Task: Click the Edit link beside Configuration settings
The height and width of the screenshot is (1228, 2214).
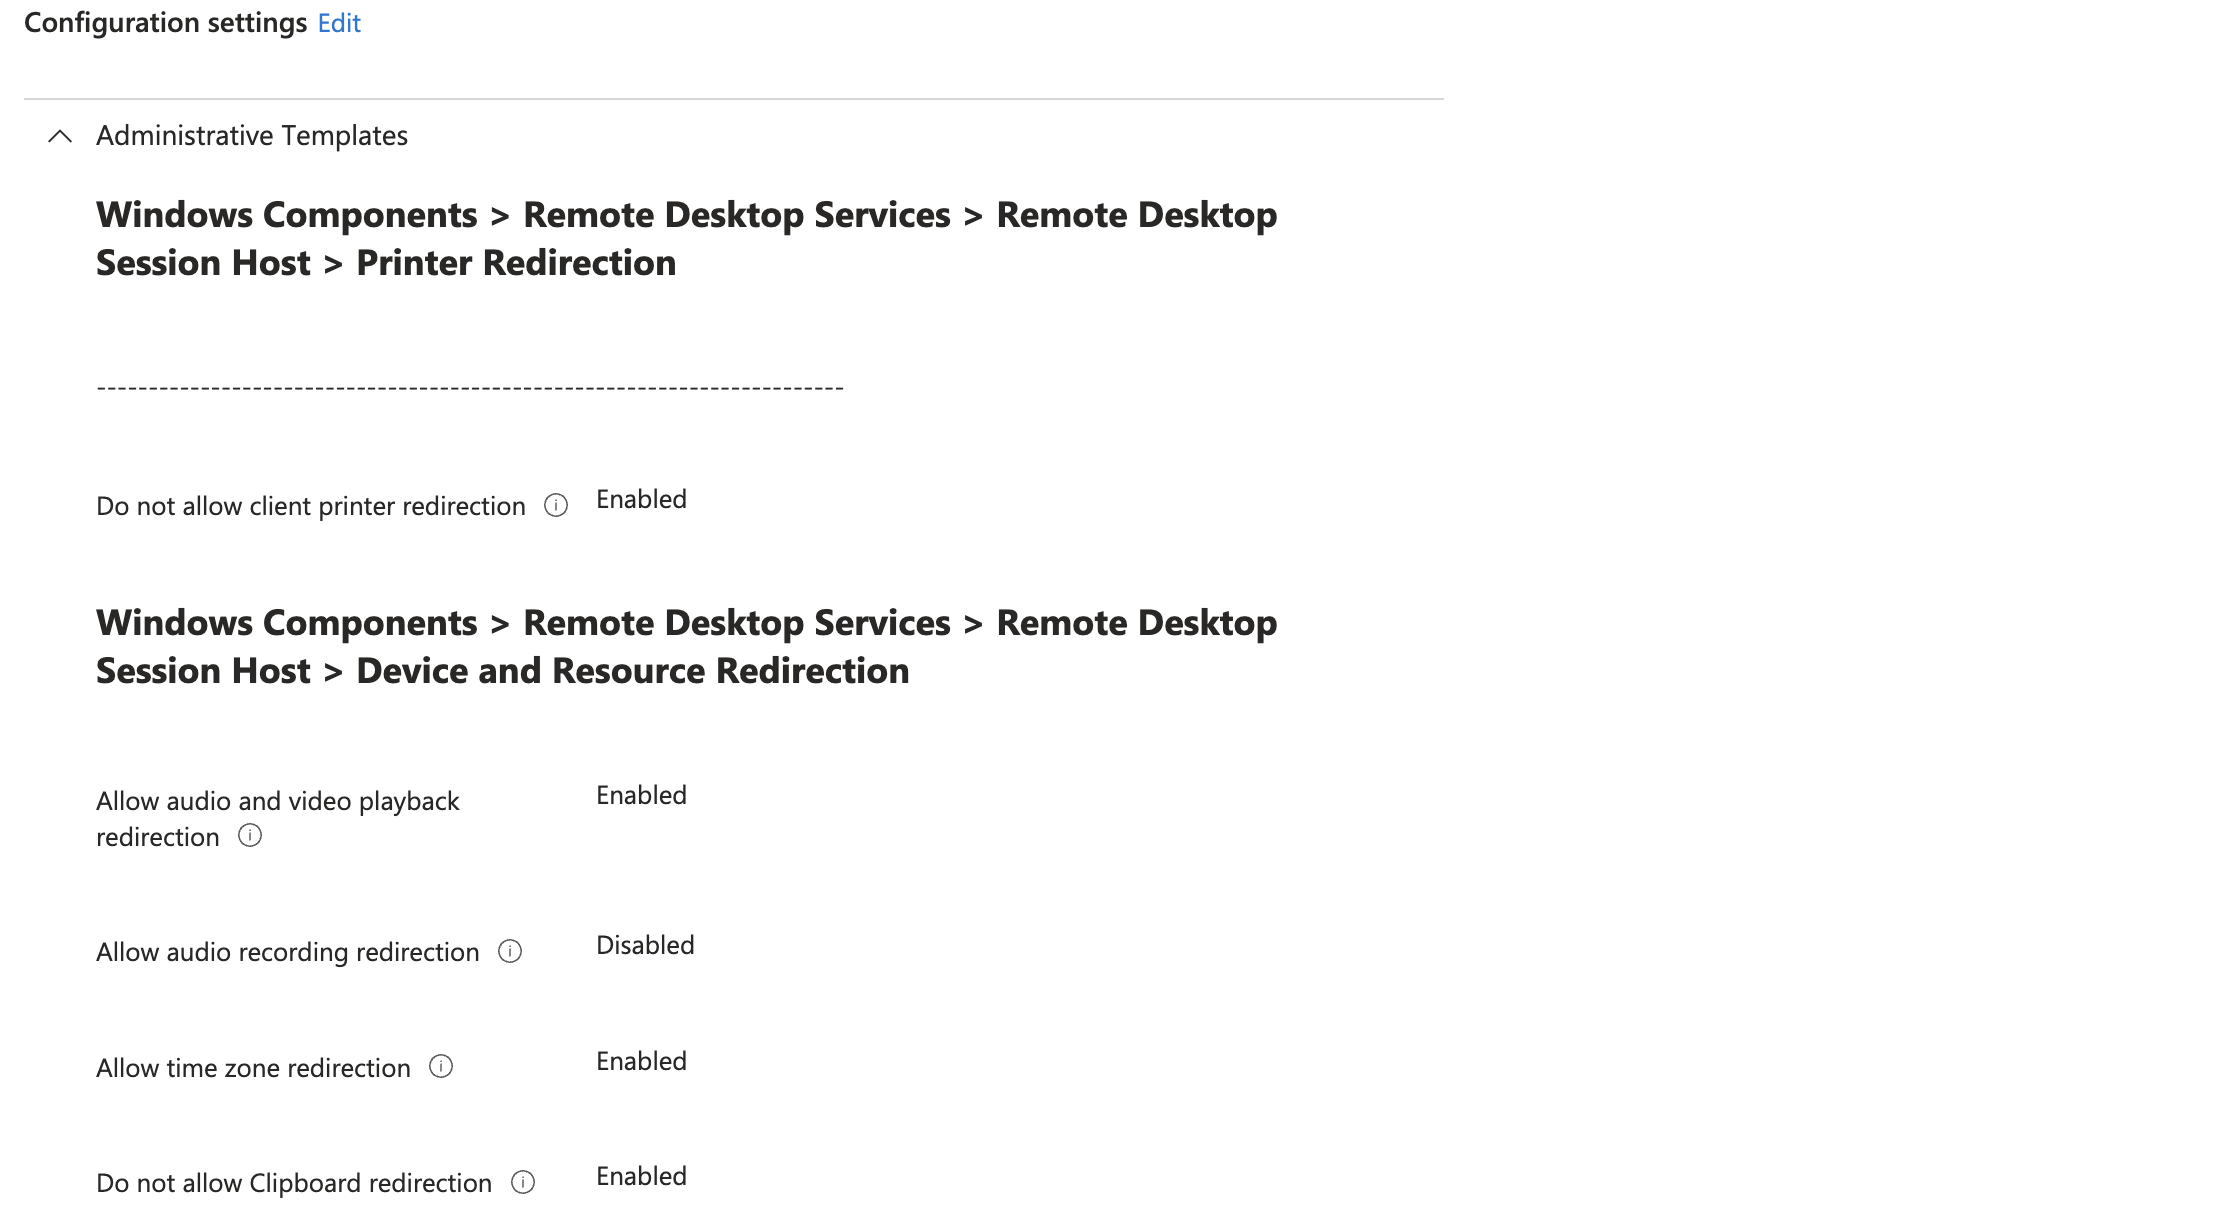Action: point(338,23)
